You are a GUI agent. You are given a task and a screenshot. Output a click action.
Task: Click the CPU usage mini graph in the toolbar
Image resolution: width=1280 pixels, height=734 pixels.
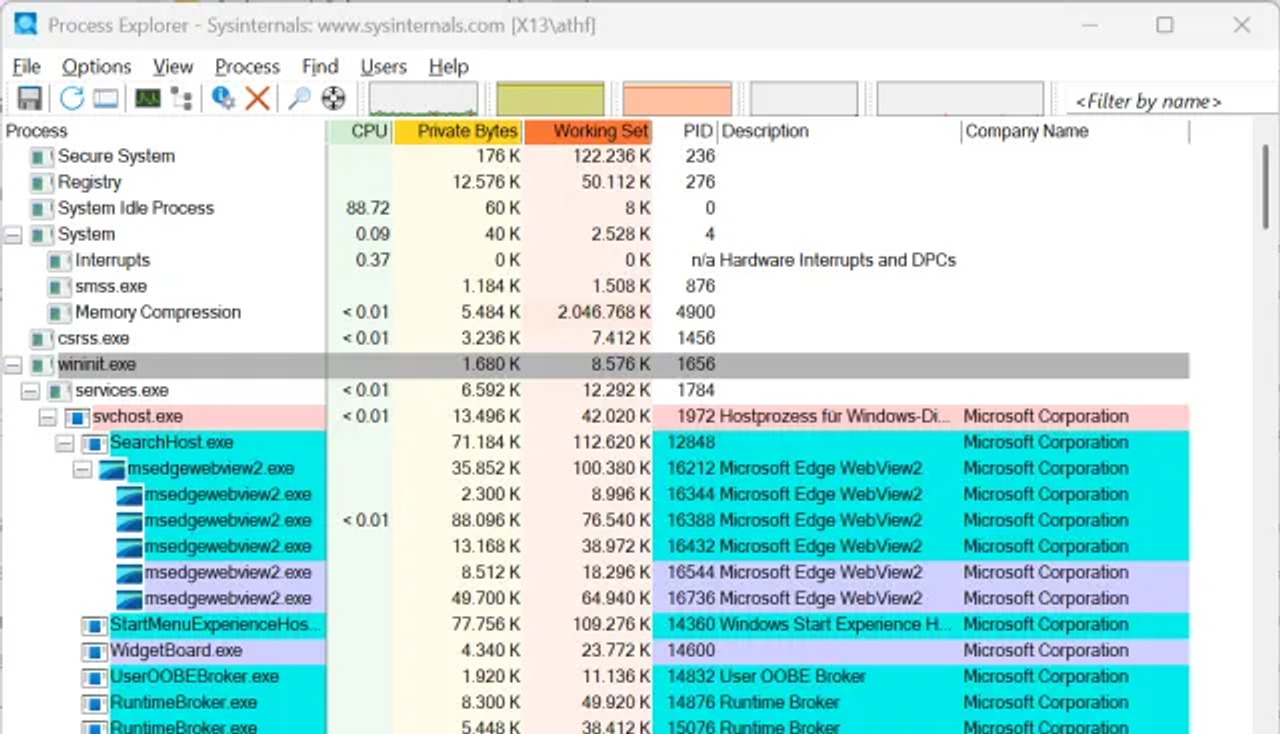423,99
